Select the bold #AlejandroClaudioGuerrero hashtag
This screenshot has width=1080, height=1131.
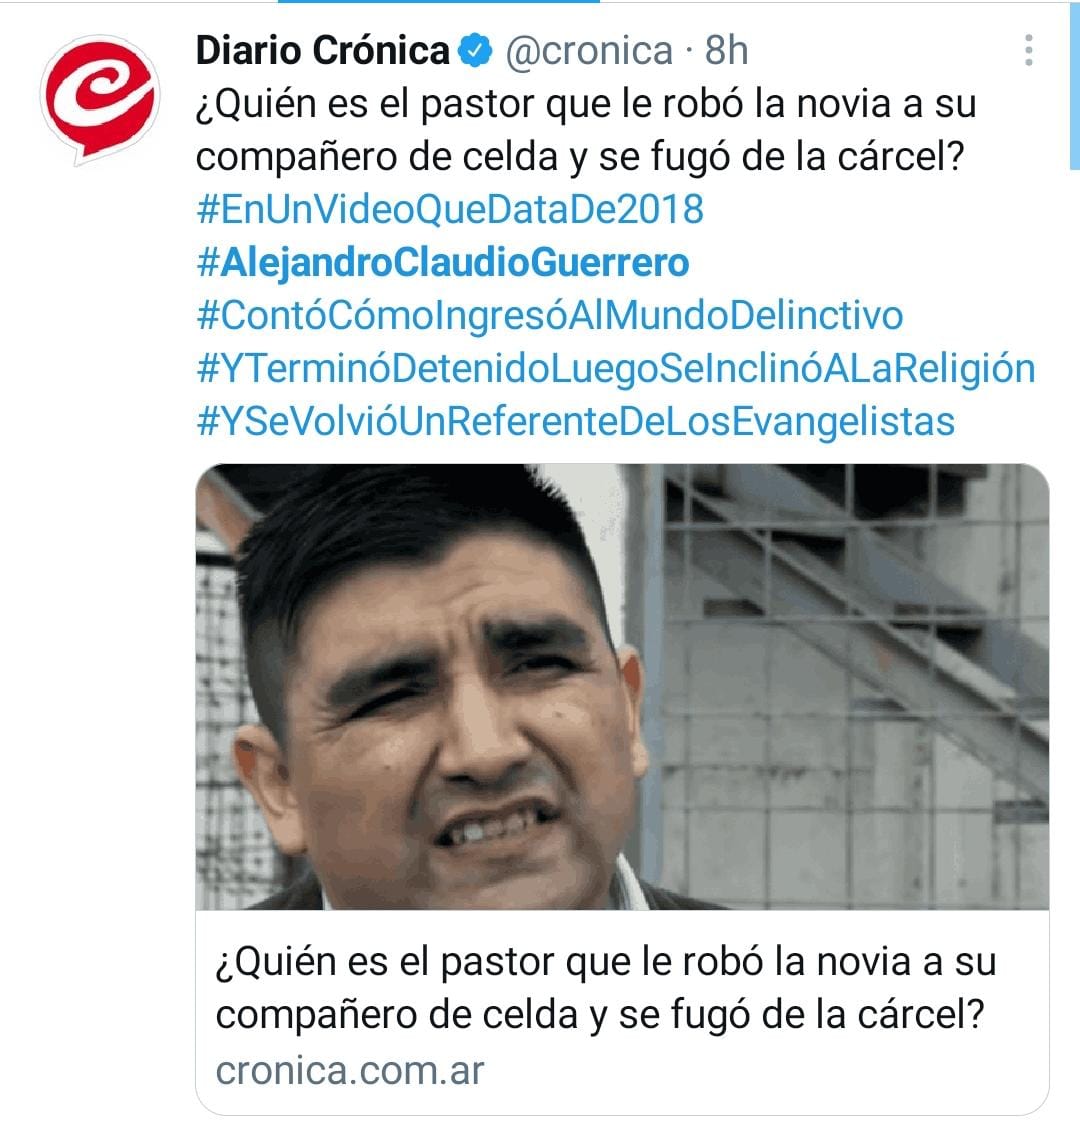443,263
